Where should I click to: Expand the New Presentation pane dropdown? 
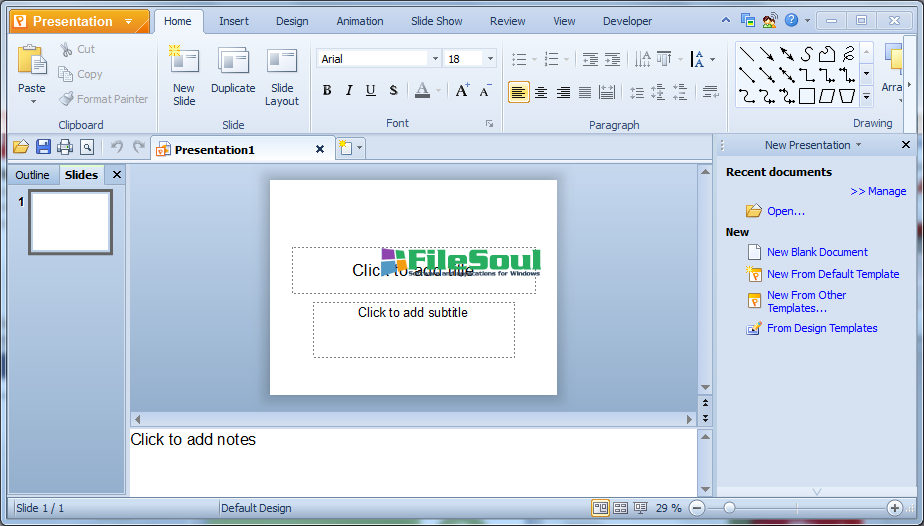(857, 146)
